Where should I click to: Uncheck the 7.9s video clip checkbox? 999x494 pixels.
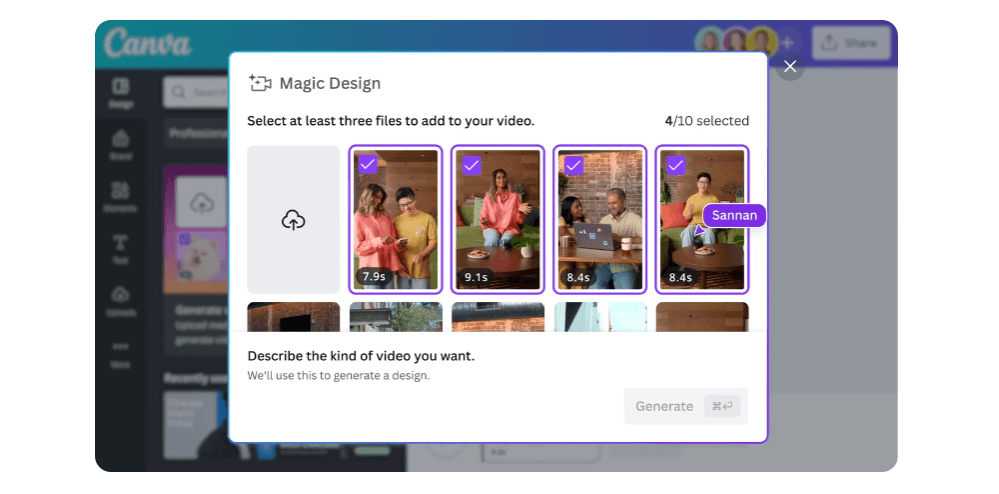(368, 165)
